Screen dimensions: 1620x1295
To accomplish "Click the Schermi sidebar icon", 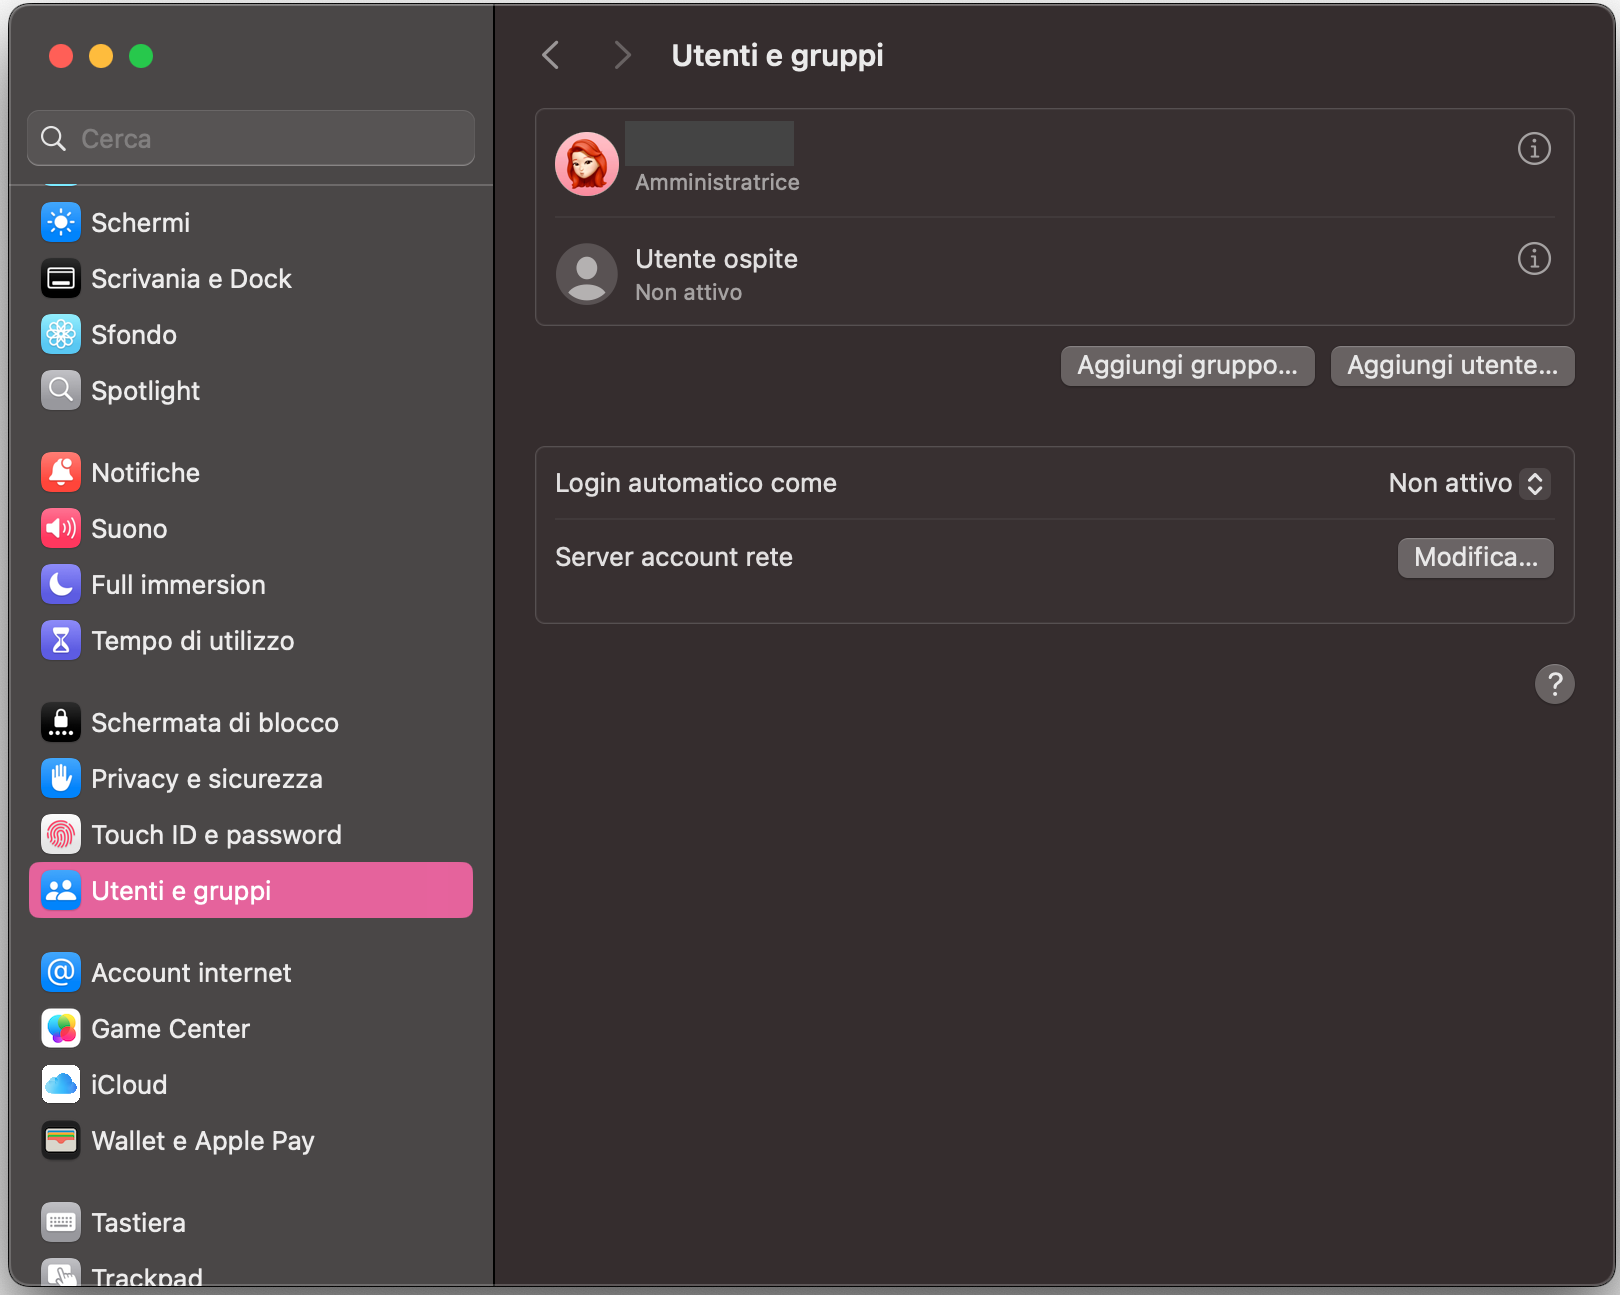I will click(x=61, y=222).
